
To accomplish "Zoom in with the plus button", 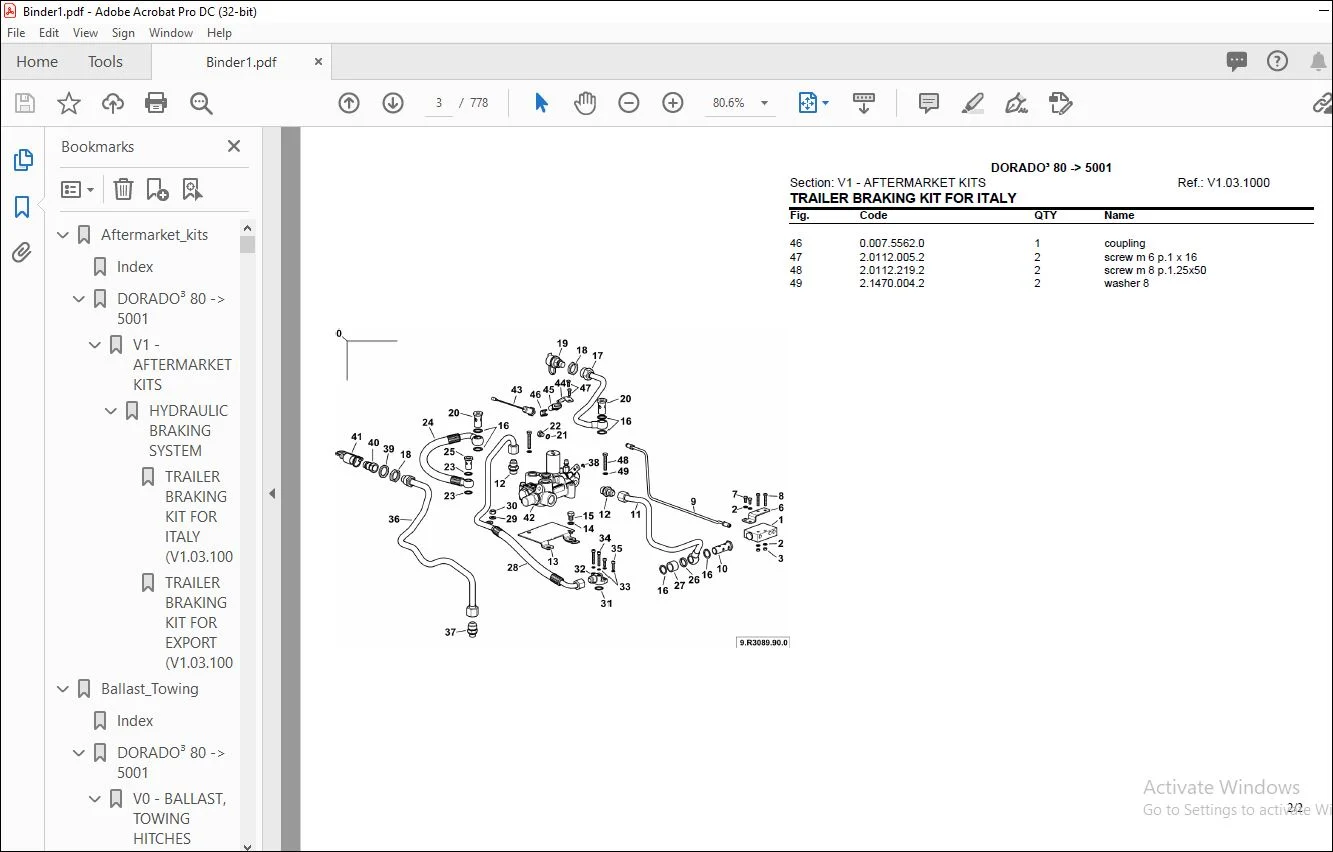I will (673, 103).
